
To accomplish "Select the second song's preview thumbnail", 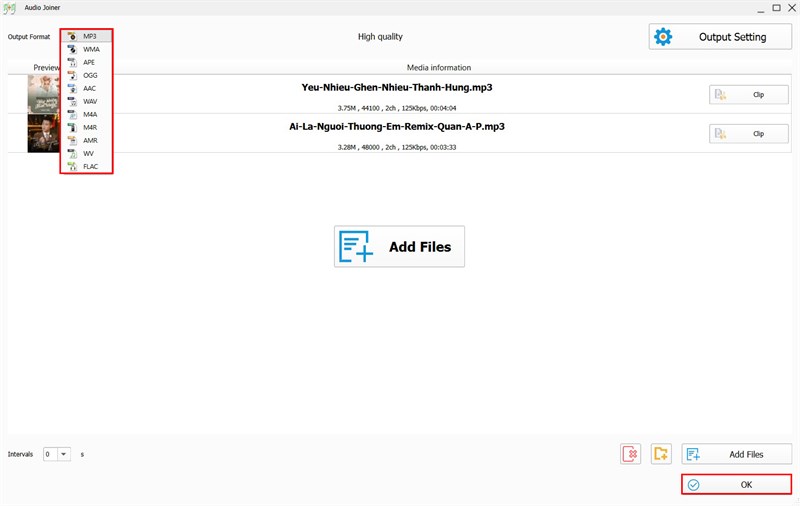I will click(44, 134).
